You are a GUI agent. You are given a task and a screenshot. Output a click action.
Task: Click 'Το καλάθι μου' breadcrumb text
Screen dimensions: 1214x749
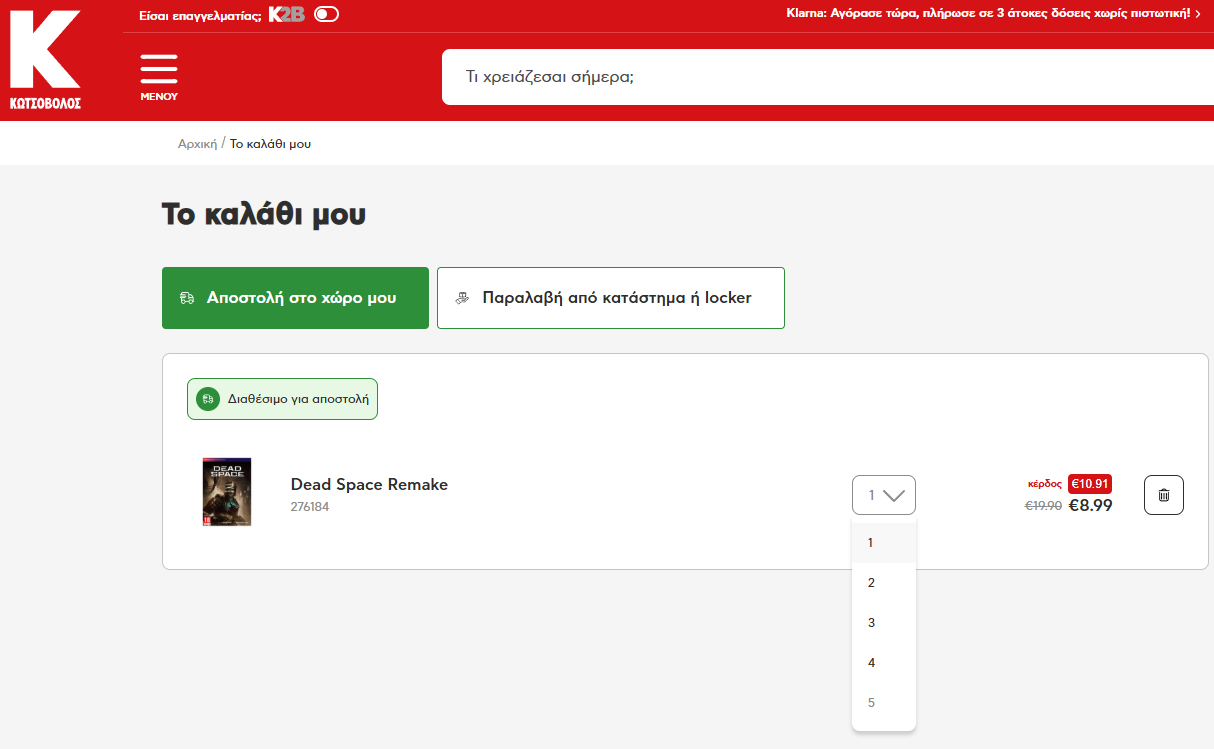point(270,144)
